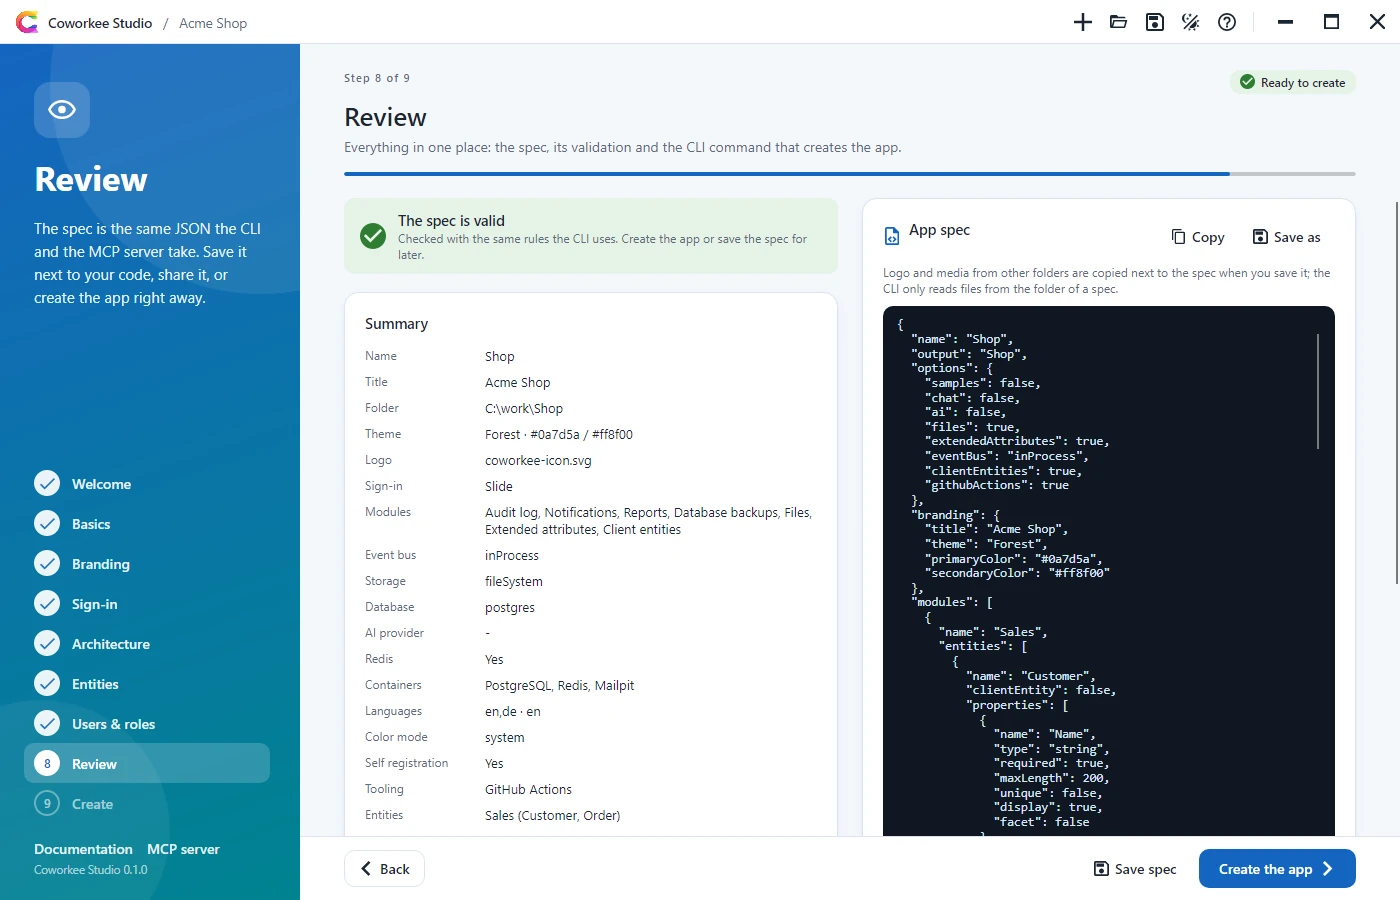Image resolution: width=1400 pixels, height=900 pixels.
Task: Save with the floppy disk icon in title bar
Action: 1155,22
